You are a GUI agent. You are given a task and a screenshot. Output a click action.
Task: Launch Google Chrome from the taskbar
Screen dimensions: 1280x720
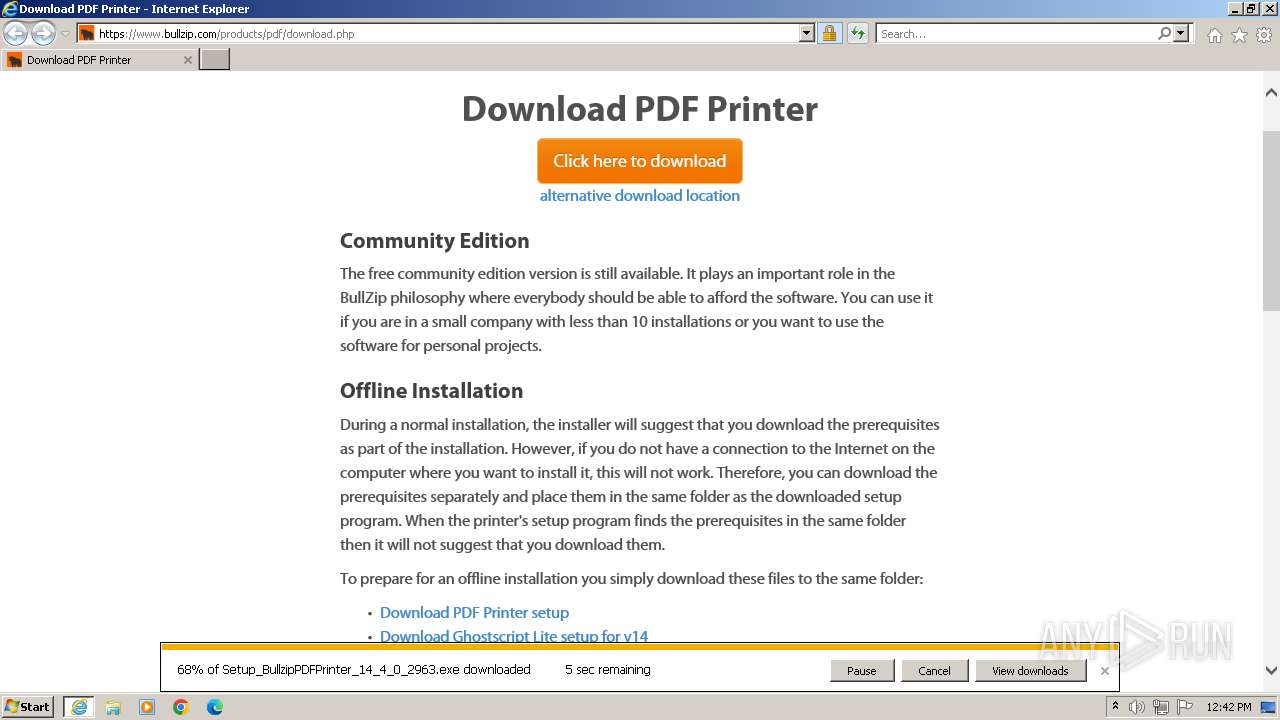click(x=181, y=707)
